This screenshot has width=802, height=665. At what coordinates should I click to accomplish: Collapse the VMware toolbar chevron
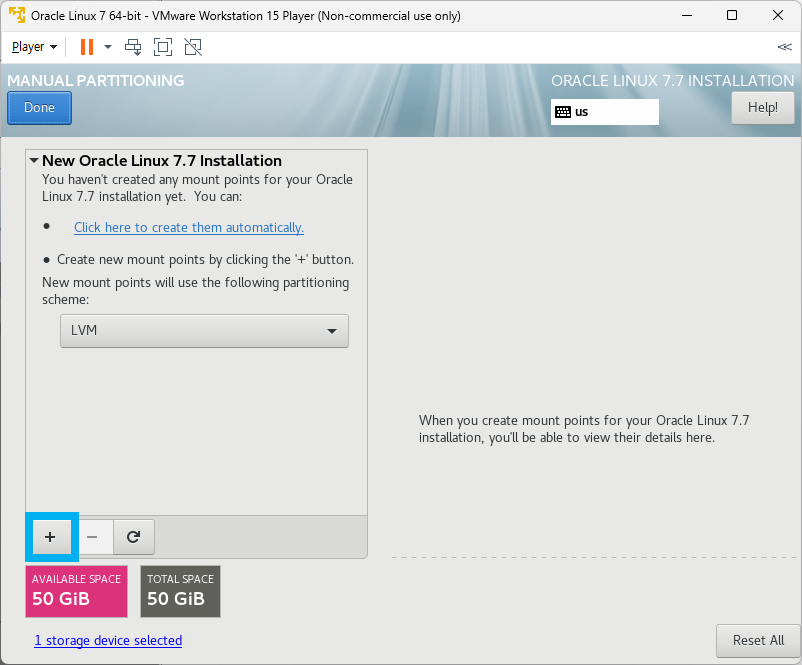[784, 47]
